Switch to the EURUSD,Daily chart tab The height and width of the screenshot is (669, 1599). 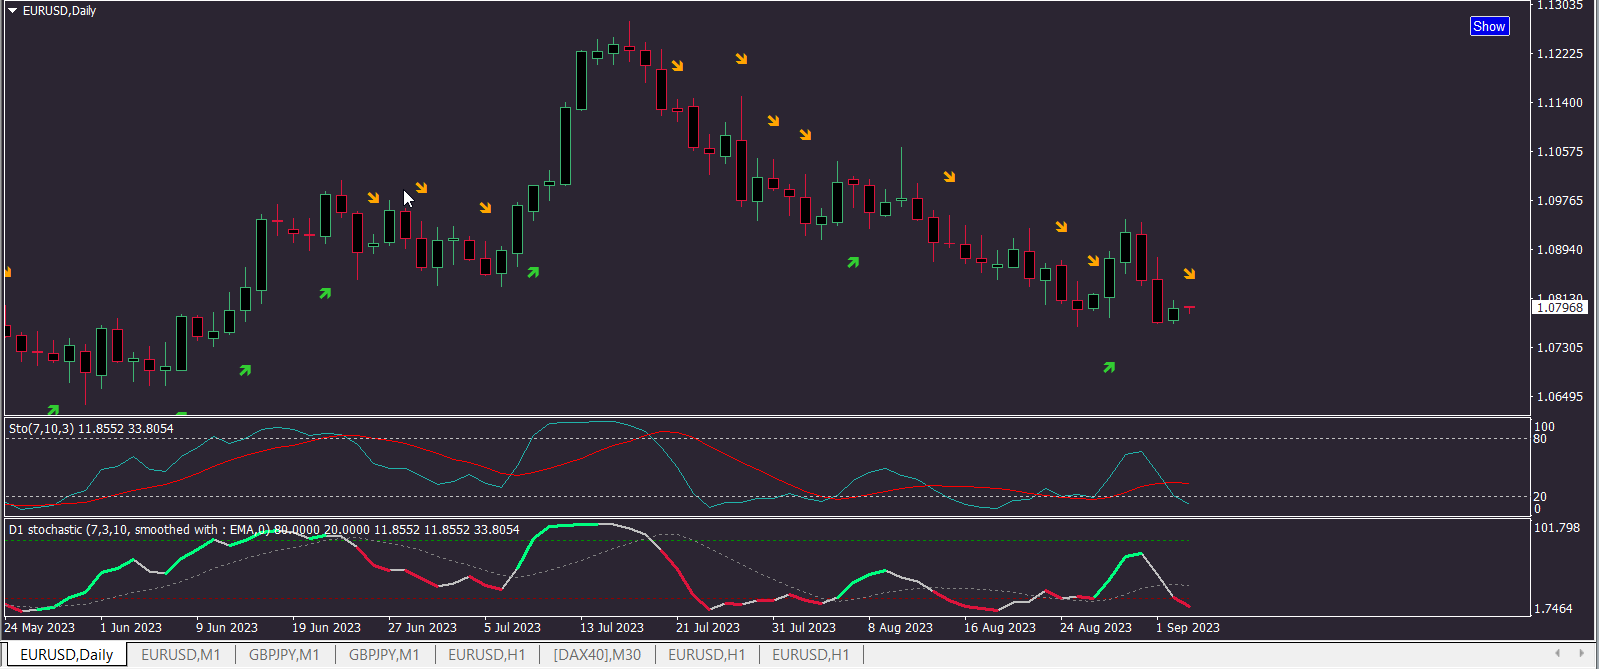67,655
